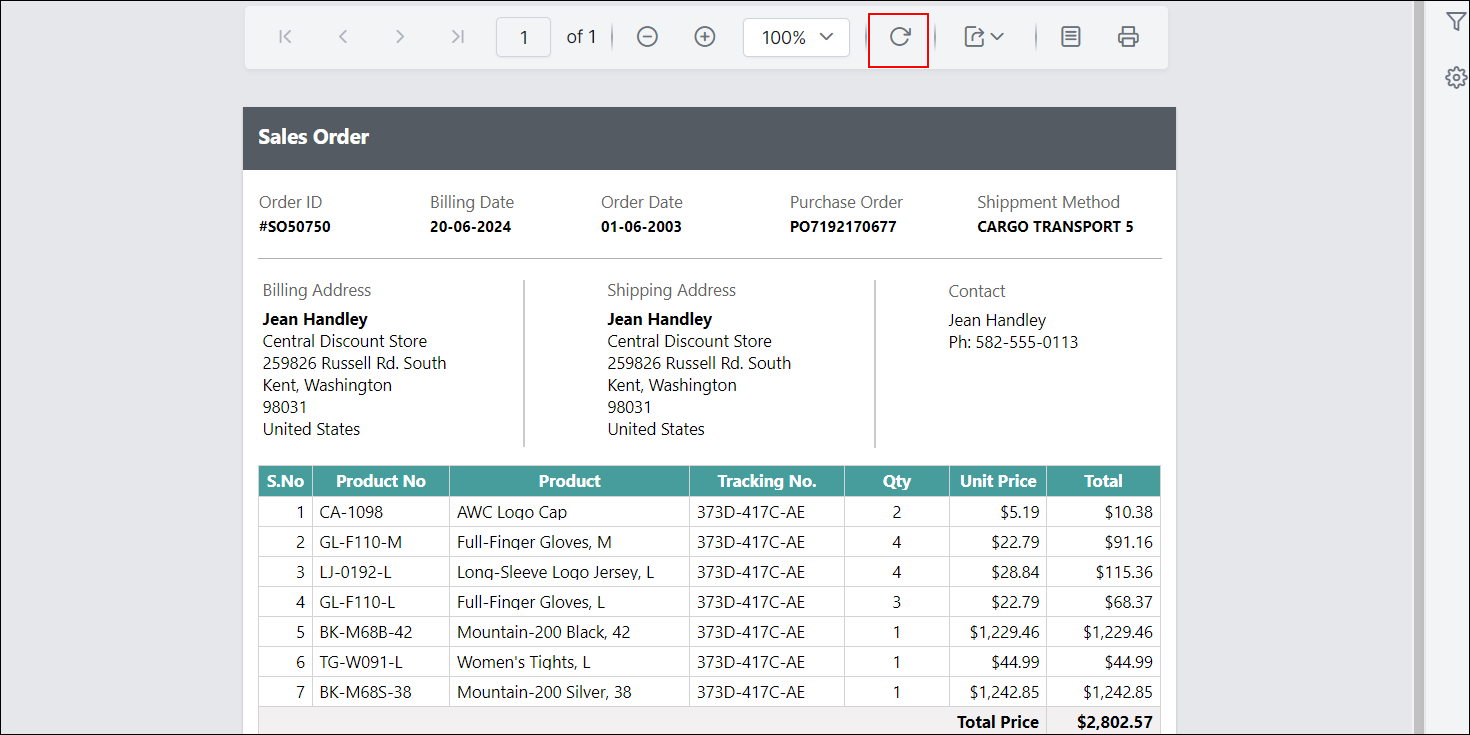This screenshot has height=735, width=1470.
Task: Jump to the first page of the report
Action: click(x=285, y=36)
